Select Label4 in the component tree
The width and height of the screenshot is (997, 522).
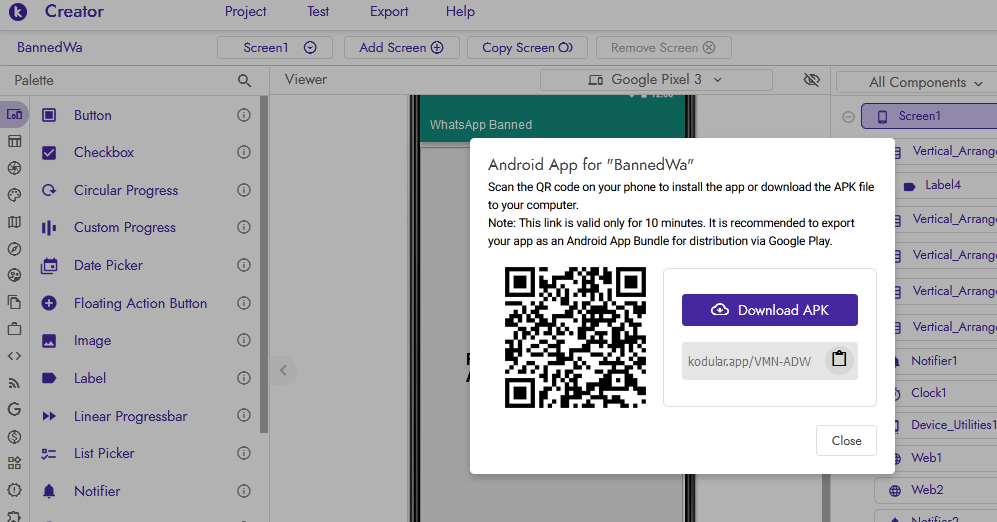(943, 185)
